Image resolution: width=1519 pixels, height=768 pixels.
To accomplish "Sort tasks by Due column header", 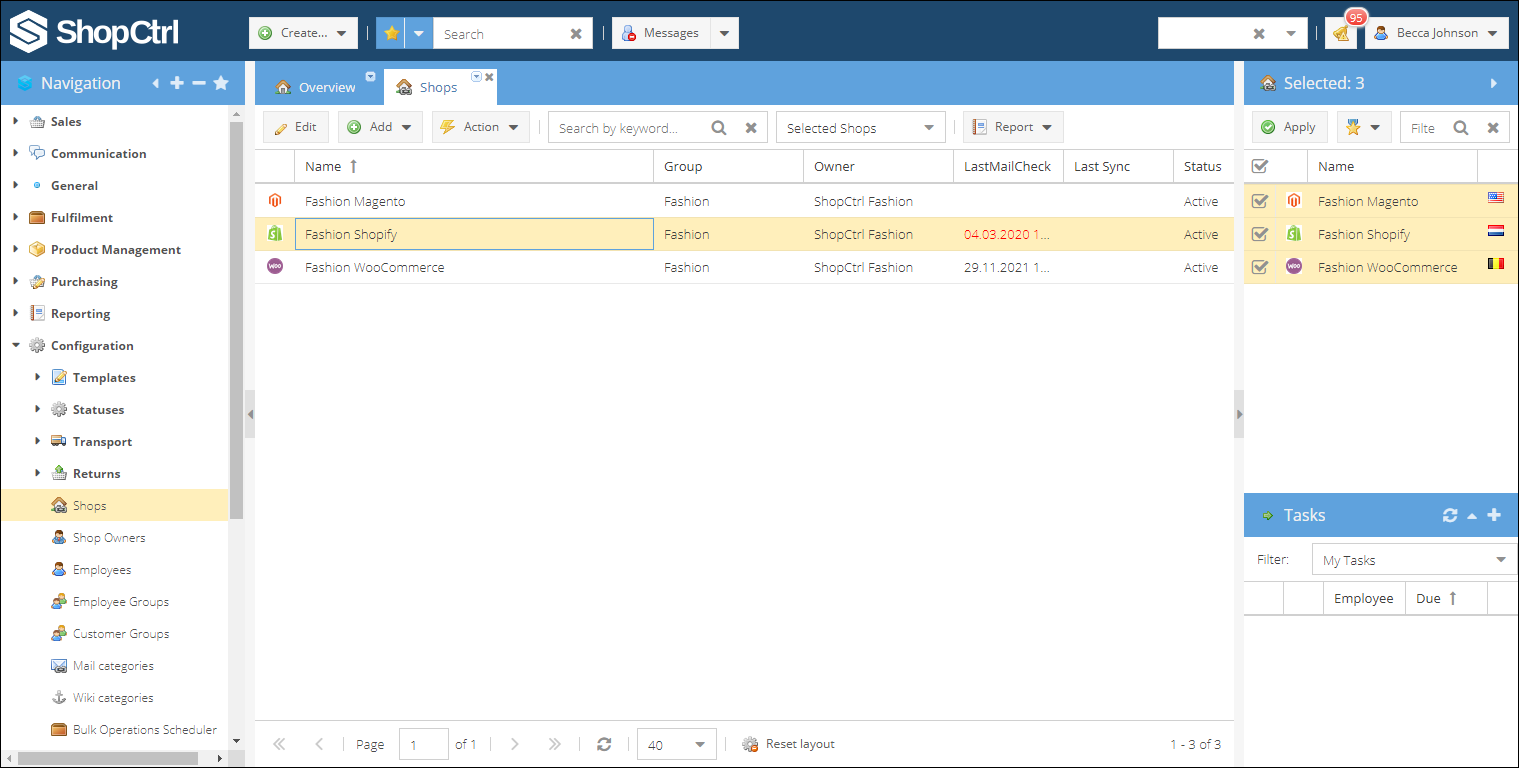I will click(x=1446, y=598).
